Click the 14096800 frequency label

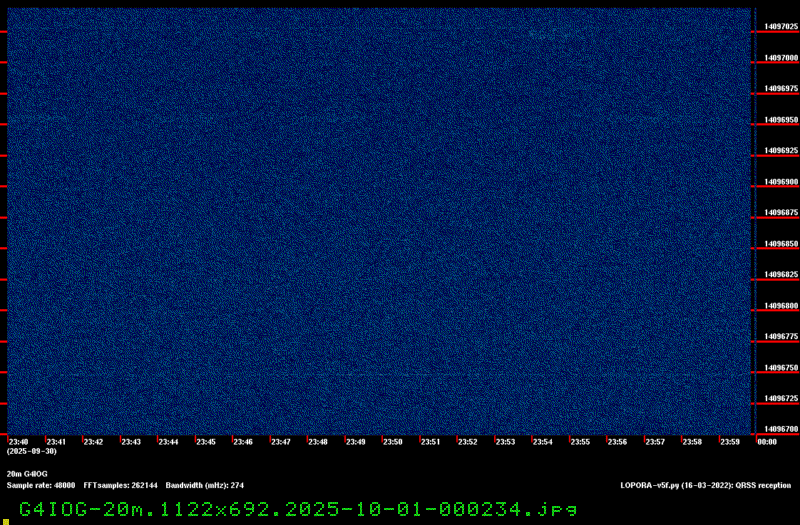[x=781, y=306]
